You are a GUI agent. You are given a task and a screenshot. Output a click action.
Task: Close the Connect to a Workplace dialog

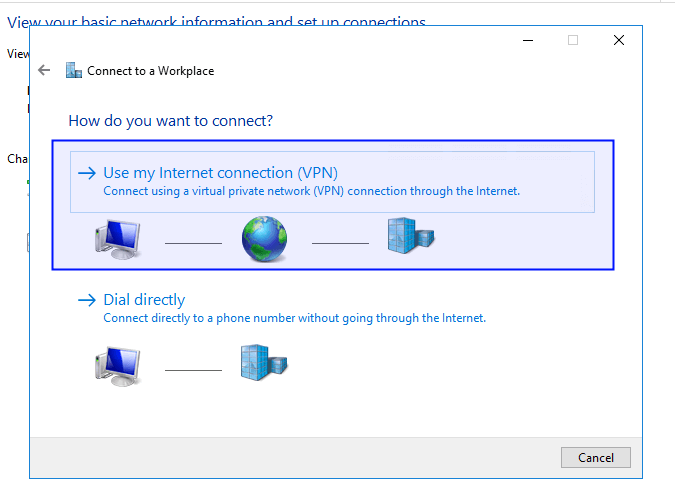(619, 40)
